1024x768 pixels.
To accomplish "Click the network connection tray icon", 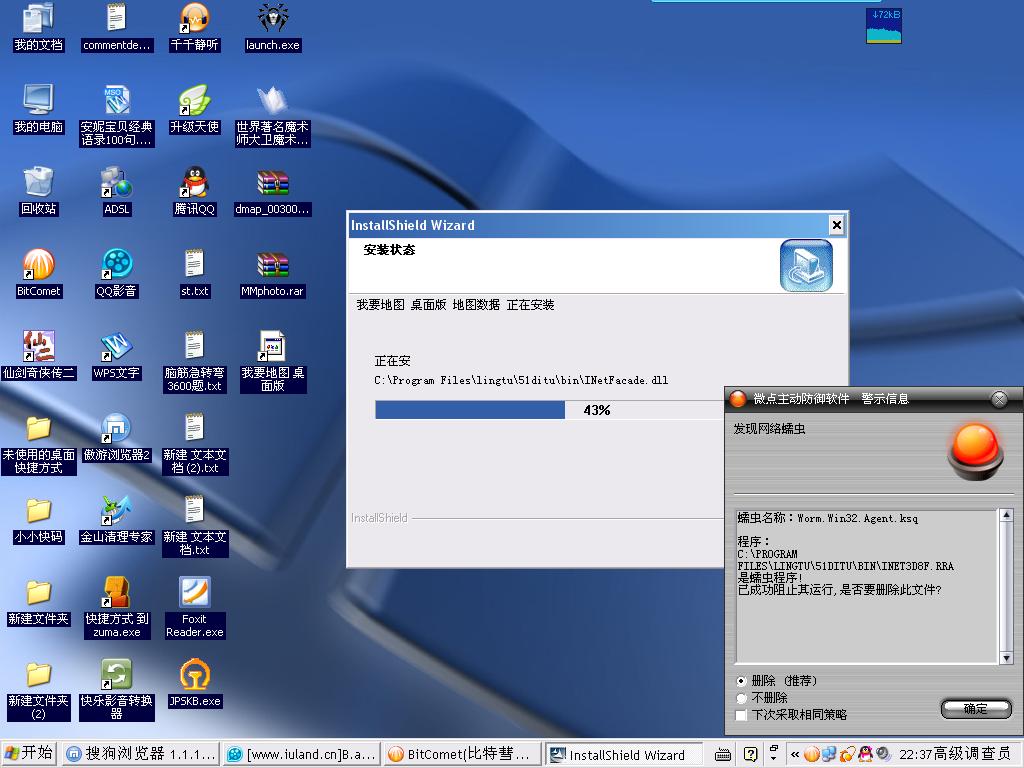I will click(829, 754).
